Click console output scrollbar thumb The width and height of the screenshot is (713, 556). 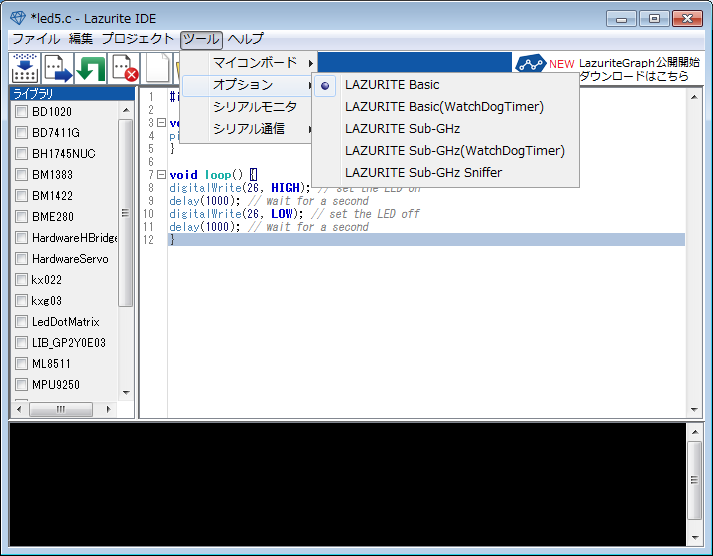pyautogui.click(x=695, y=480)
